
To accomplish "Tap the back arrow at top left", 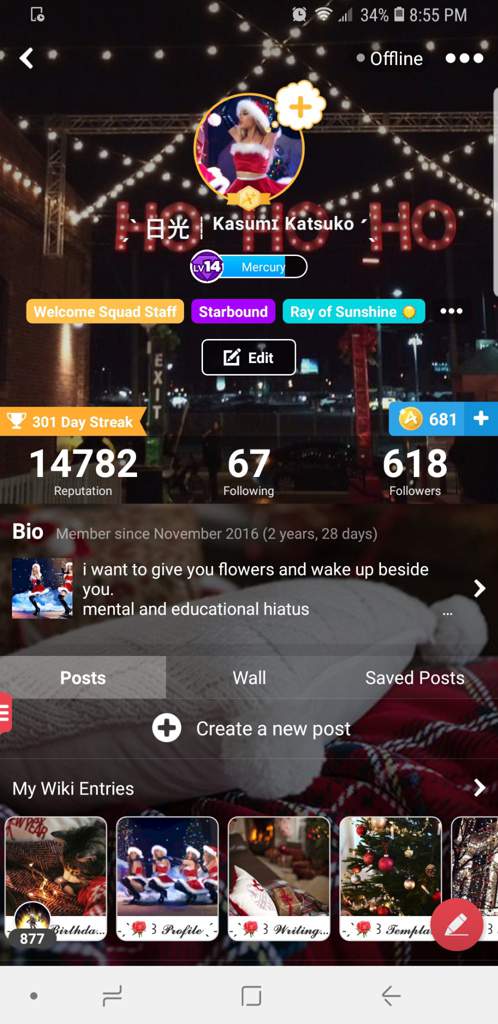I will pos(26,58).
